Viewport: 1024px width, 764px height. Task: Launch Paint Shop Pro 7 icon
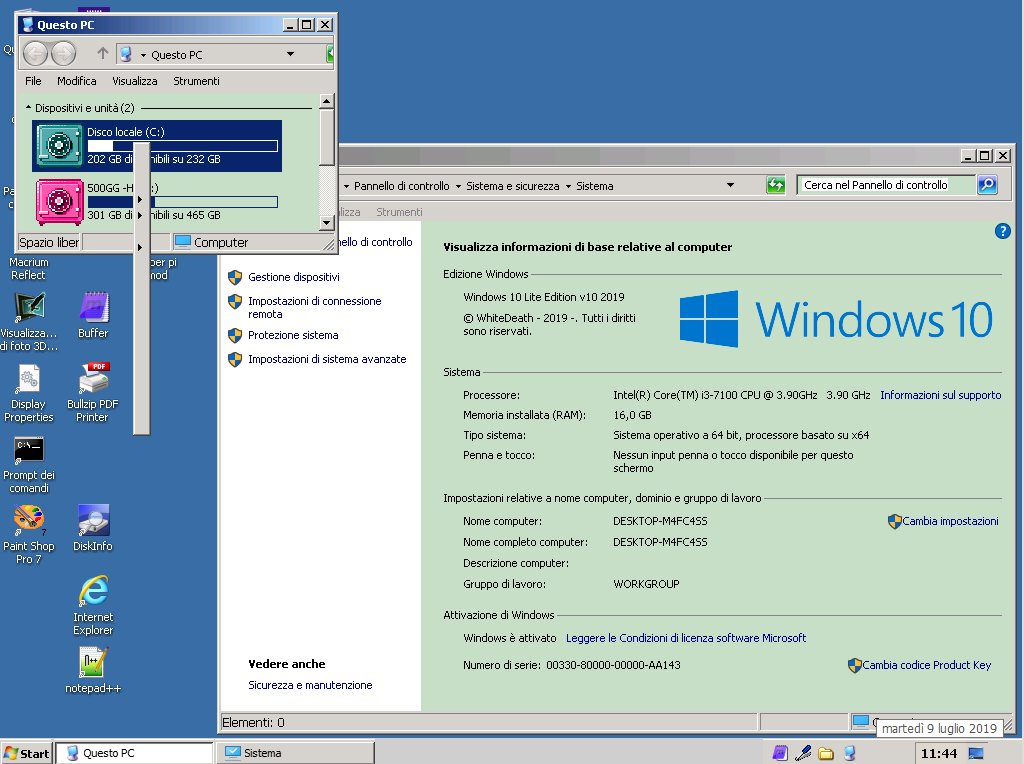coord(29,535)
